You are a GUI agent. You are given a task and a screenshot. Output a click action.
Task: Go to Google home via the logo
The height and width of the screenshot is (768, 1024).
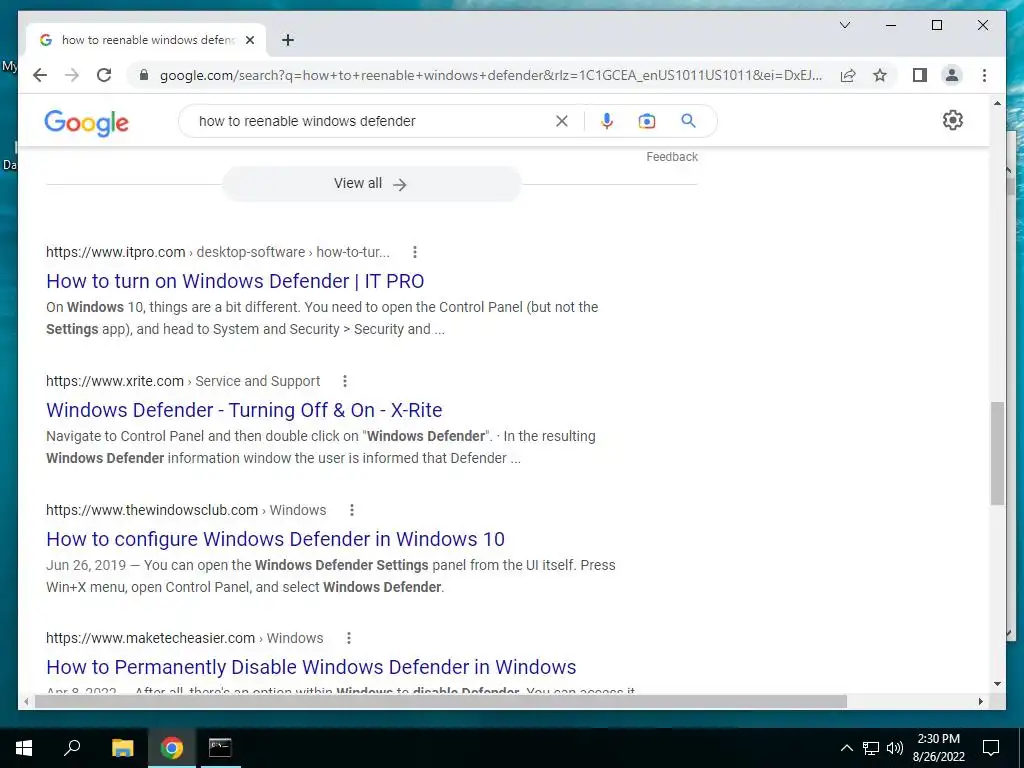[x=86, y=123]
